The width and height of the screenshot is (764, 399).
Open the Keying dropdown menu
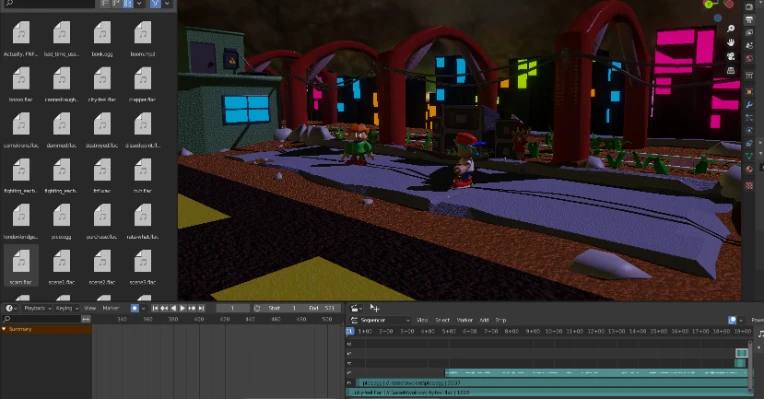pyautogui.click(x=67, y=308)
